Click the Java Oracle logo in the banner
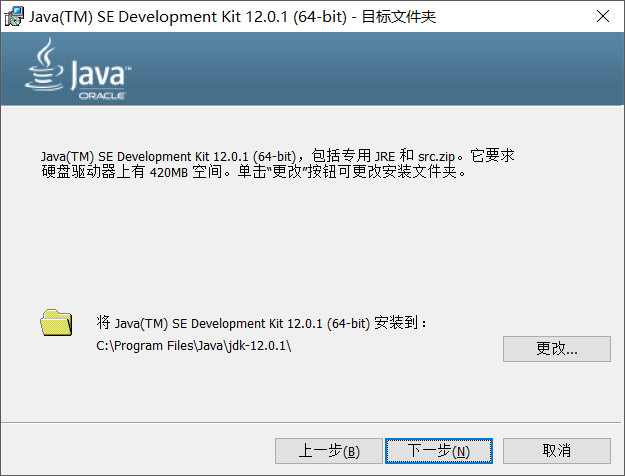The height and width of the screenshot is (476, 625). [x=78, y=69]
